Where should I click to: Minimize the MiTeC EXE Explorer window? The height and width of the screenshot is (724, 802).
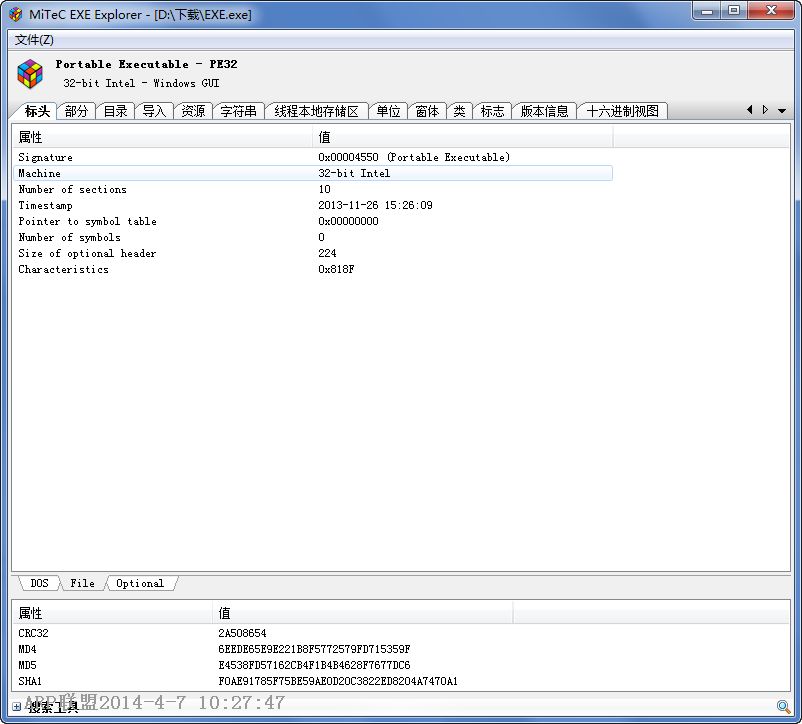(707, 10)
